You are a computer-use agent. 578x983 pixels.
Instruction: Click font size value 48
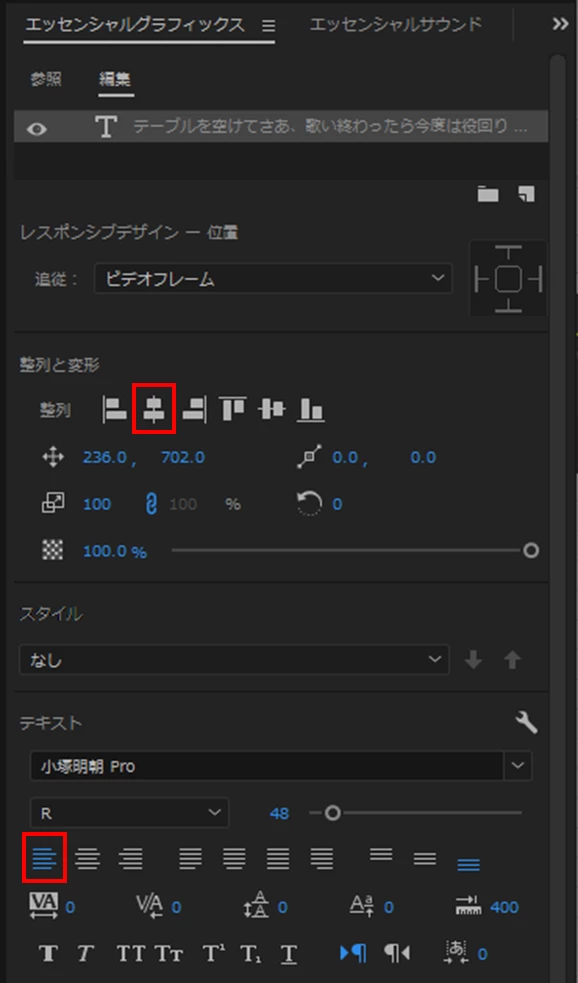click(x=279, y=814)
